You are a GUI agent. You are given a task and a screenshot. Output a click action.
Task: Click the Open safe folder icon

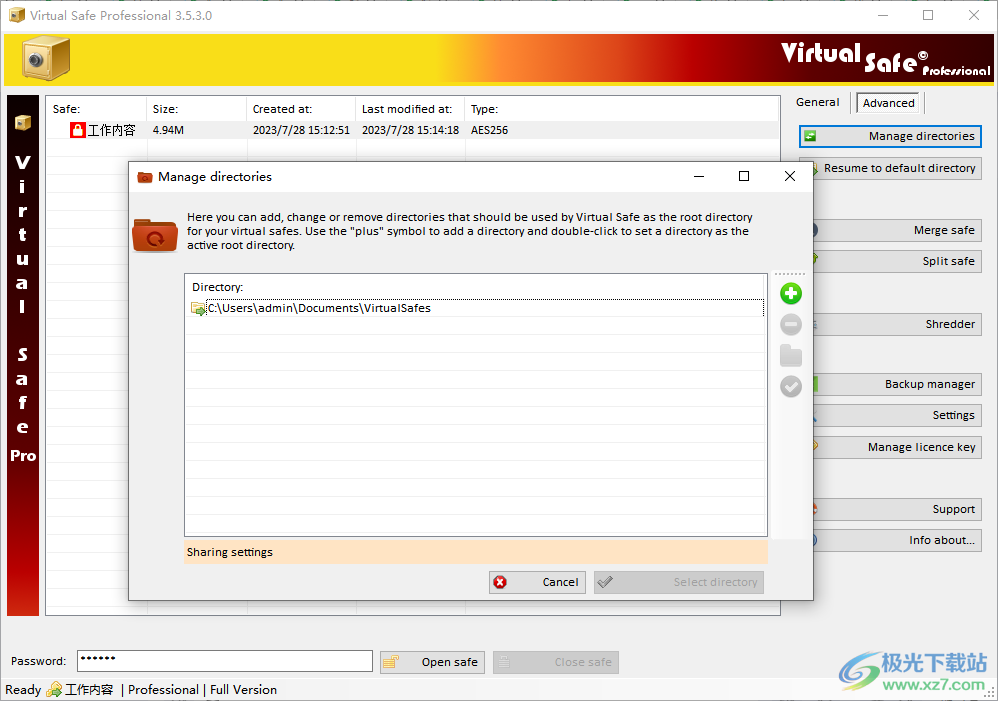391,662
